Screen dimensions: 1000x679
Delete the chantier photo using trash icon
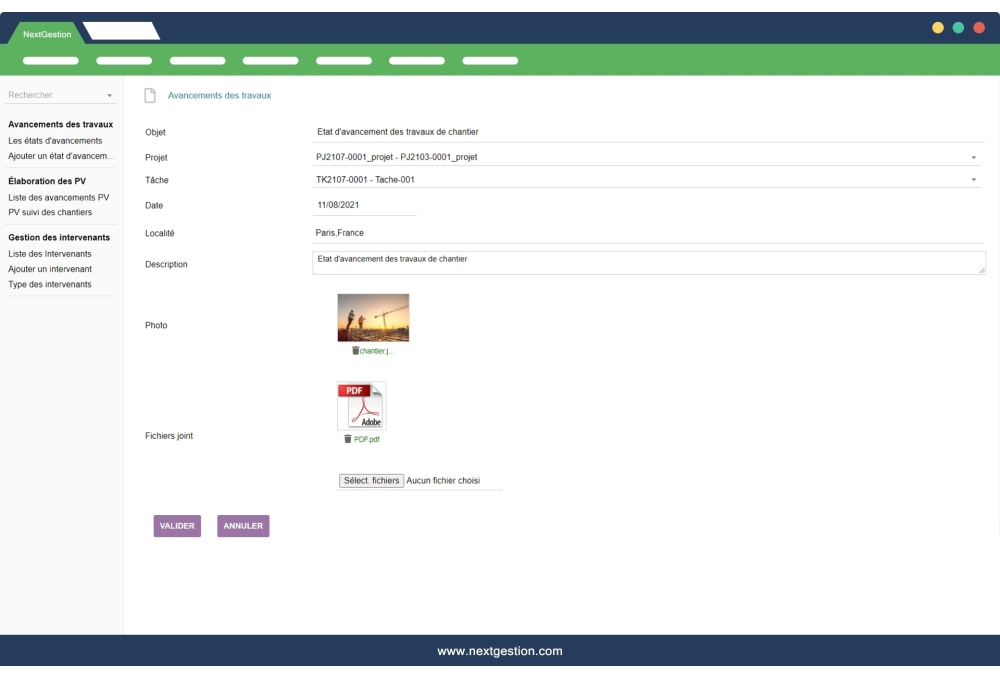coord(355,351)
